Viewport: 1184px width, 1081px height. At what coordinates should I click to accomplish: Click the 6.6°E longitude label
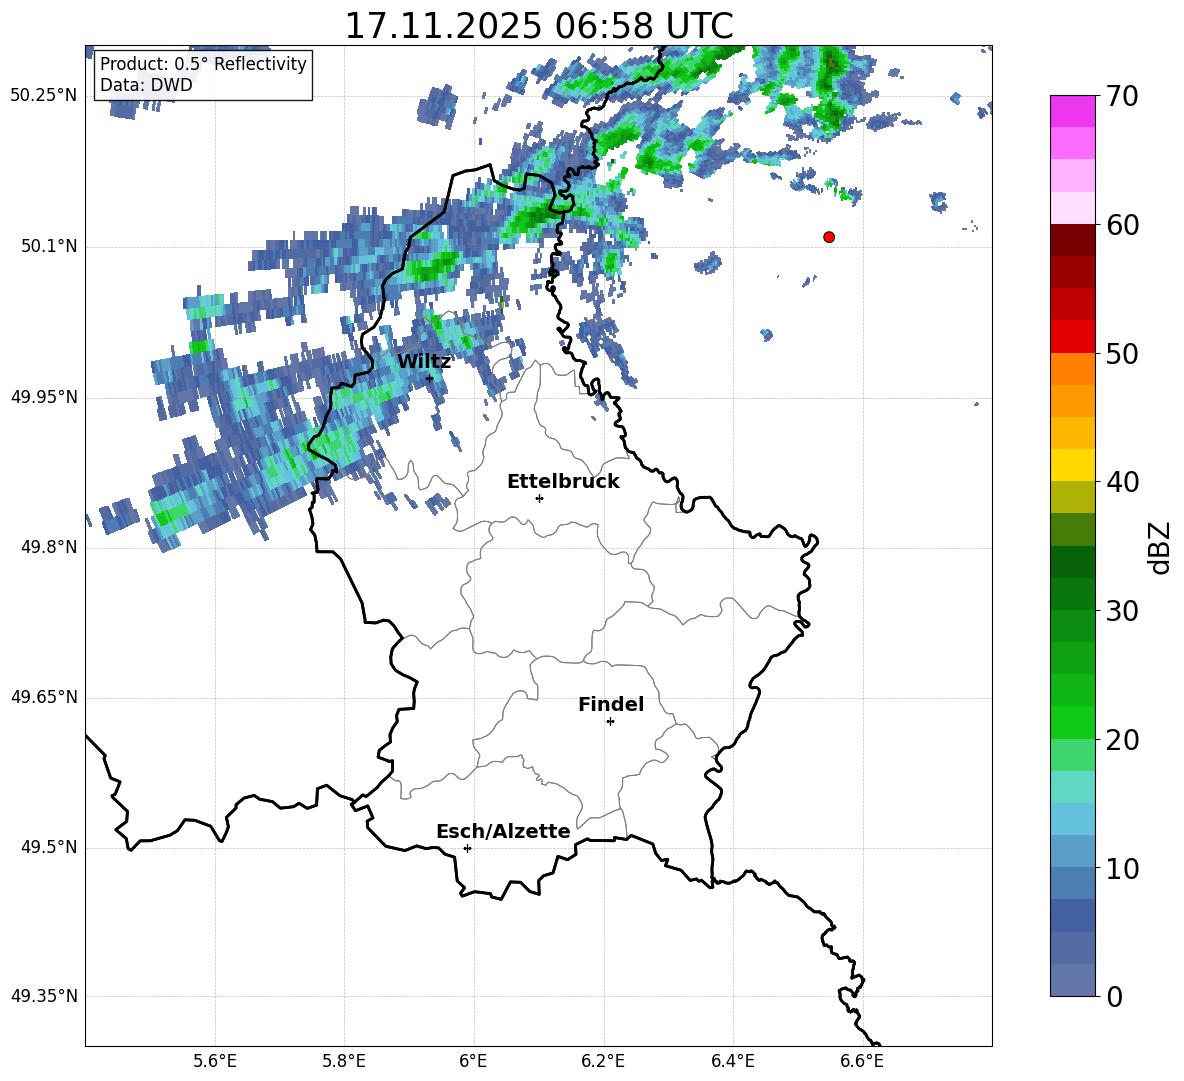point(862,1061)
